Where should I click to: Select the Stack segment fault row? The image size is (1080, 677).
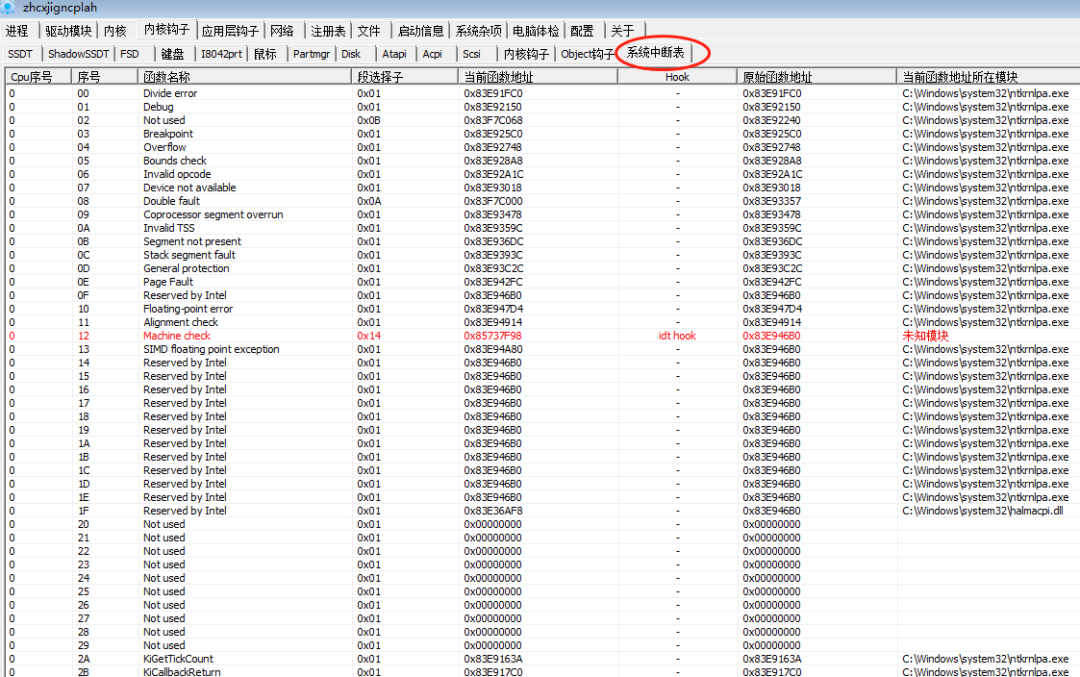[543, 255]
